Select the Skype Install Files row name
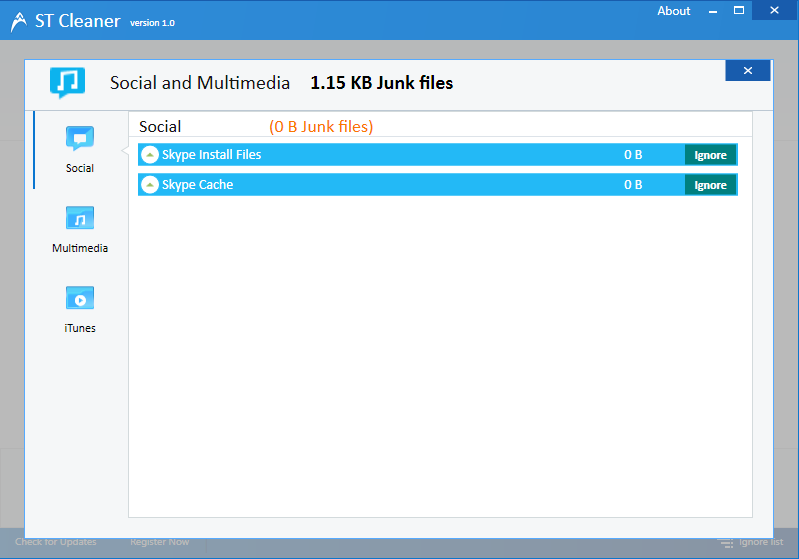This screenshot has width=799, height=559. pyautogui.click(x=211, y=155)
